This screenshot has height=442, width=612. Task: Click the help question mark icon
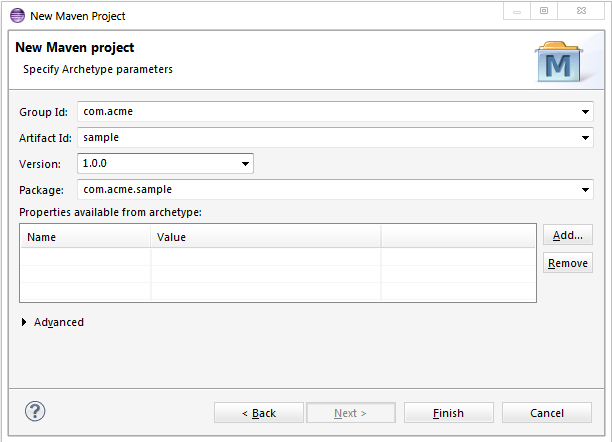click(x=35, y=411)
